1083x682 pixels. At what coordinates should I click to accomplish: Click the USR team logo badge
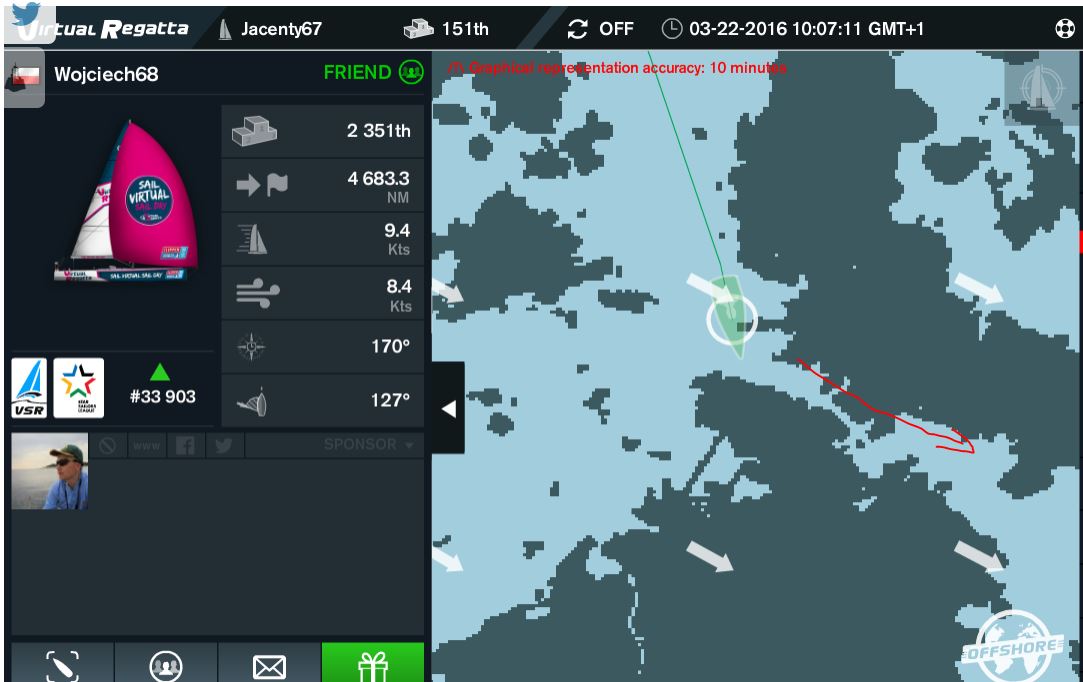[29, 388]
